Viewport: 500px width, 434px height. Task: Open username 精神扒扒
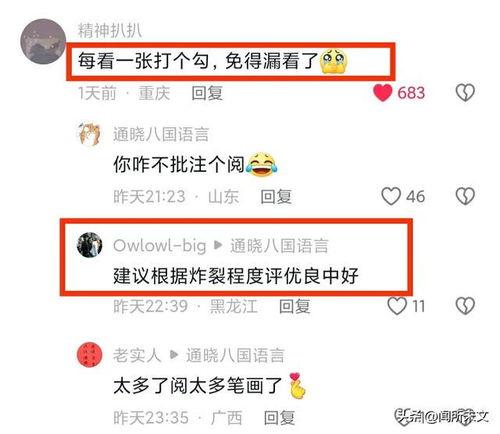click(x=110, y=30)
